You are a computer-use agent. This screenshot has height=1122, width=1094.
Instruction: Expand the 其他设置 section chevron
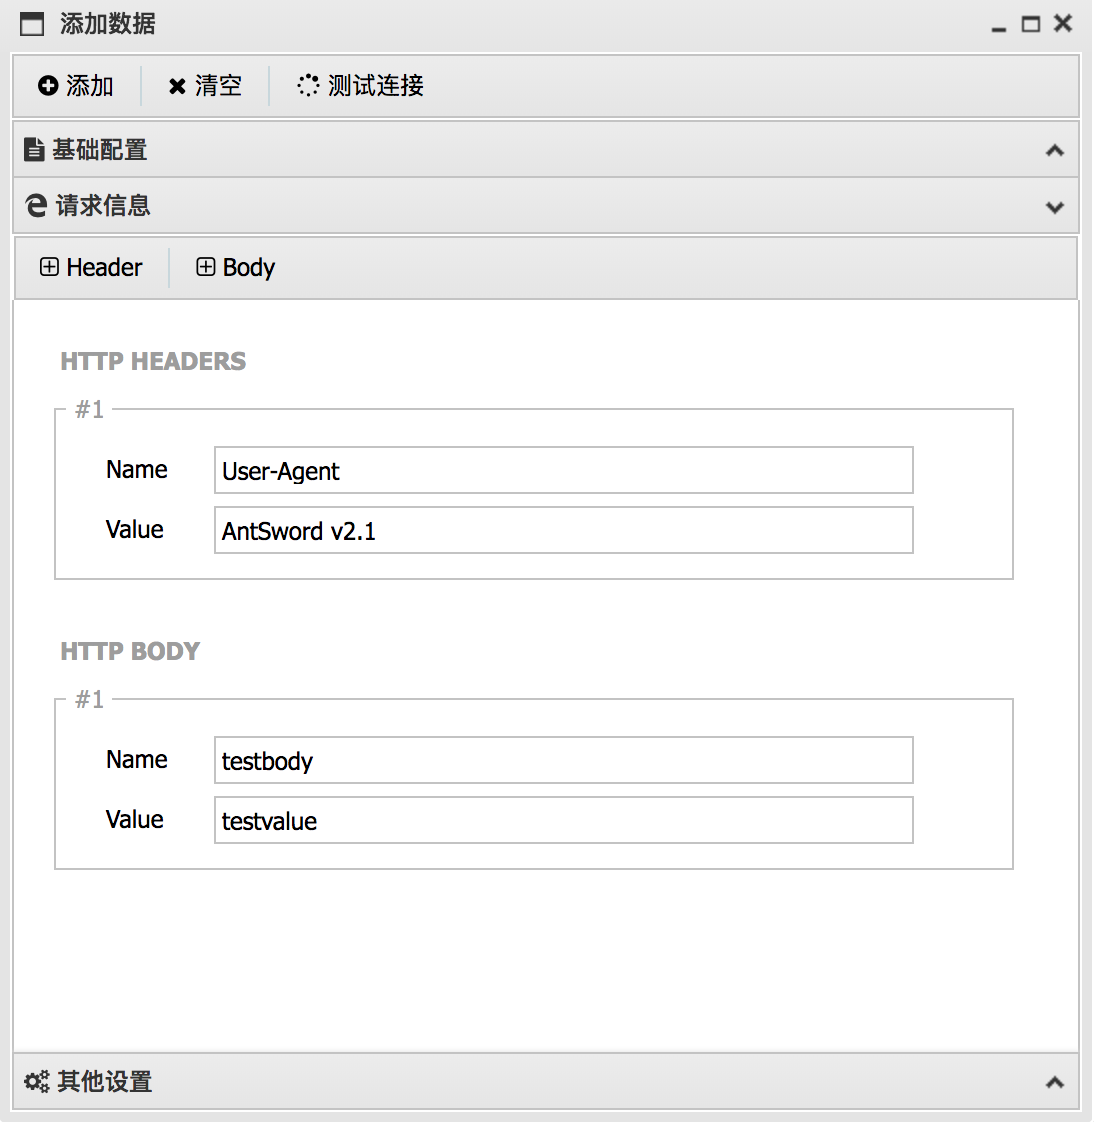tap(1055, 1082)
